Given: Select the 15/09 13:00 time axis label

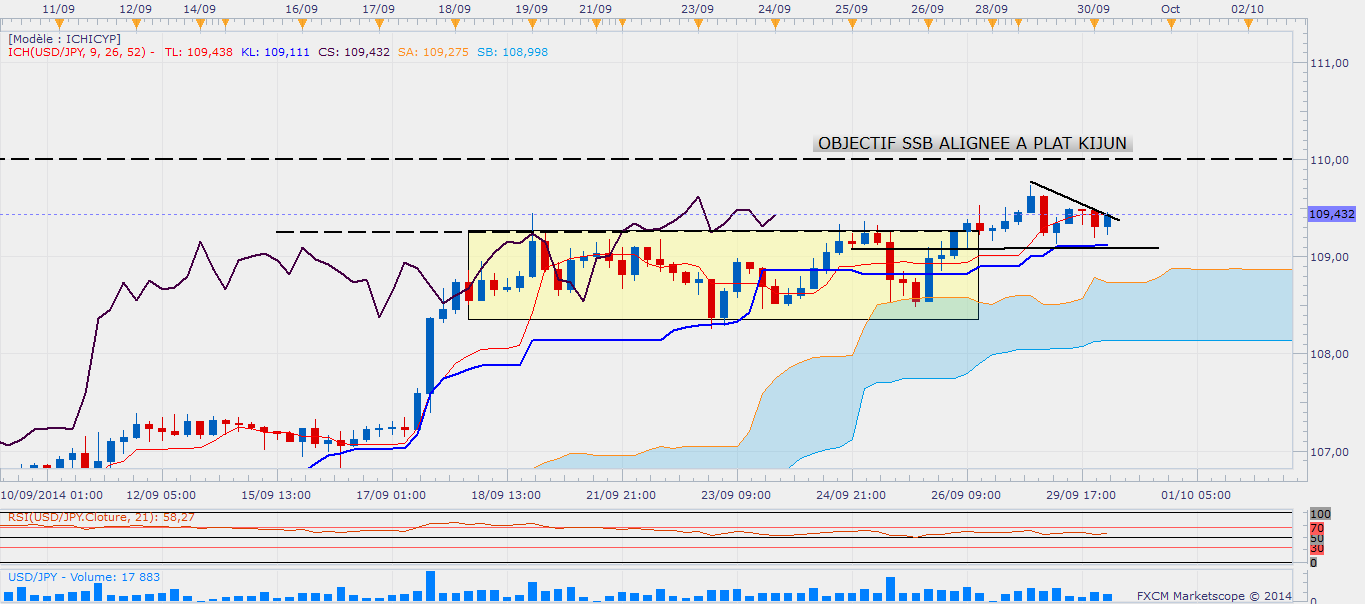Looking at the screenshot, I should tap(276, 494).
